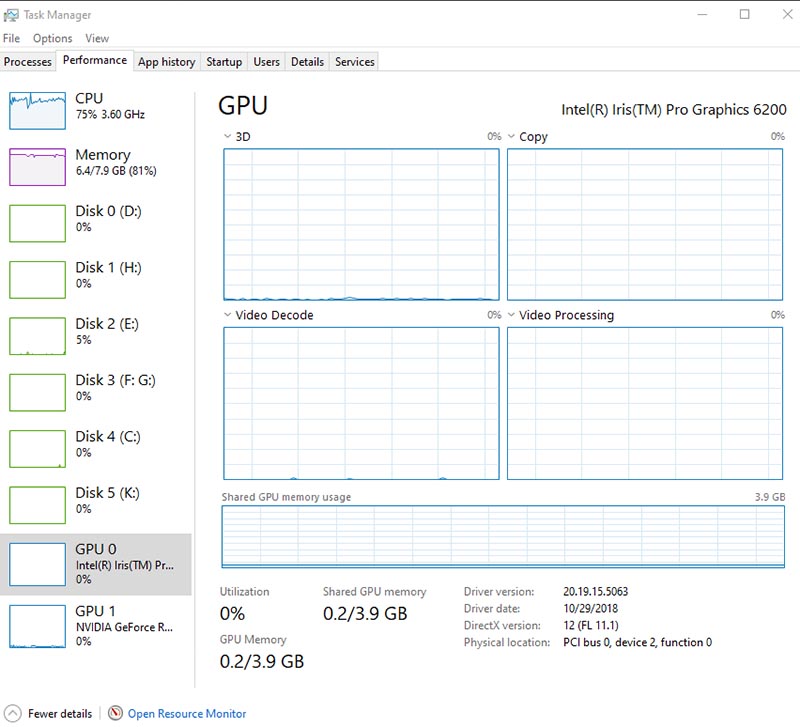Screen dimensions: 800x727
Task: Open the Video Decode engine dropdown
Action: tap(227, 315)
